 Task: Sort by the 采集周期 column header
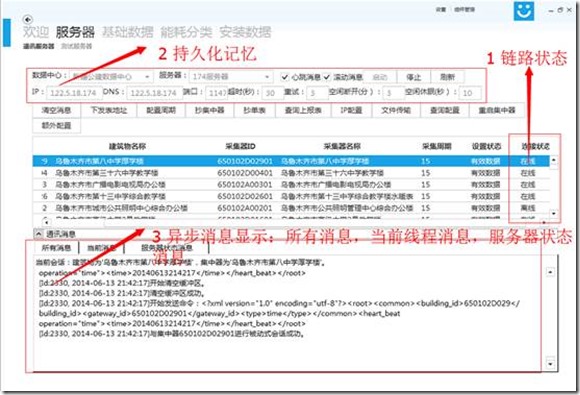pyautogui.click(x=437, y=146)
